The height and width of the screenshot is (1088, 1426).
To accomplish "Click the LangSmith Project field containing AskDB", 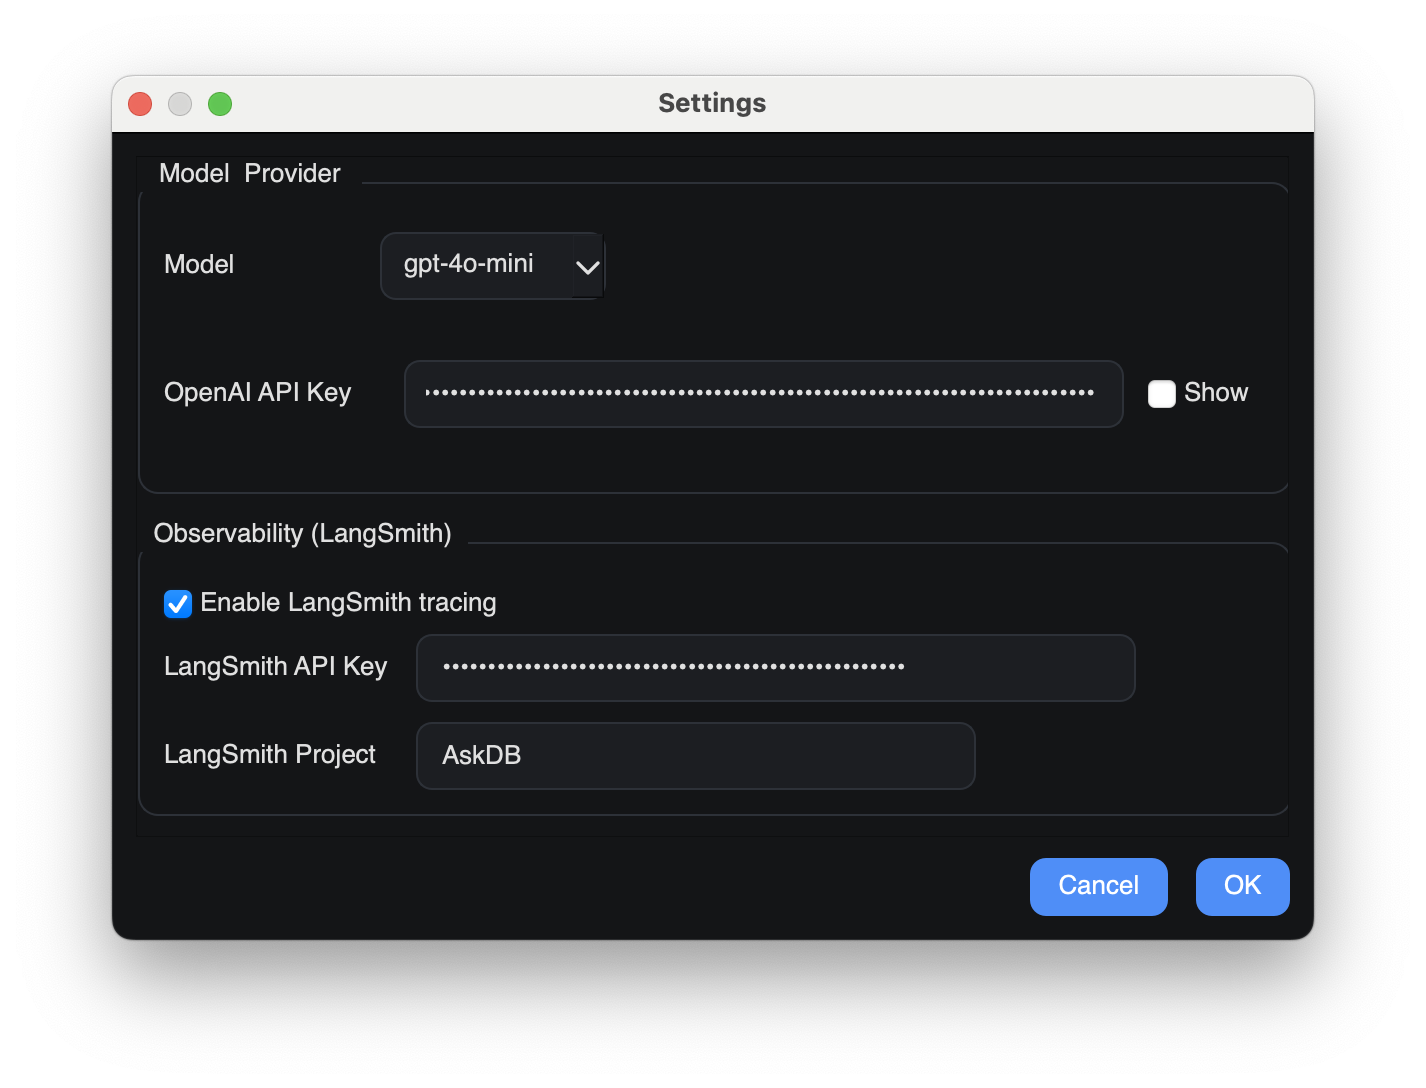I will (x=695, y=756).
